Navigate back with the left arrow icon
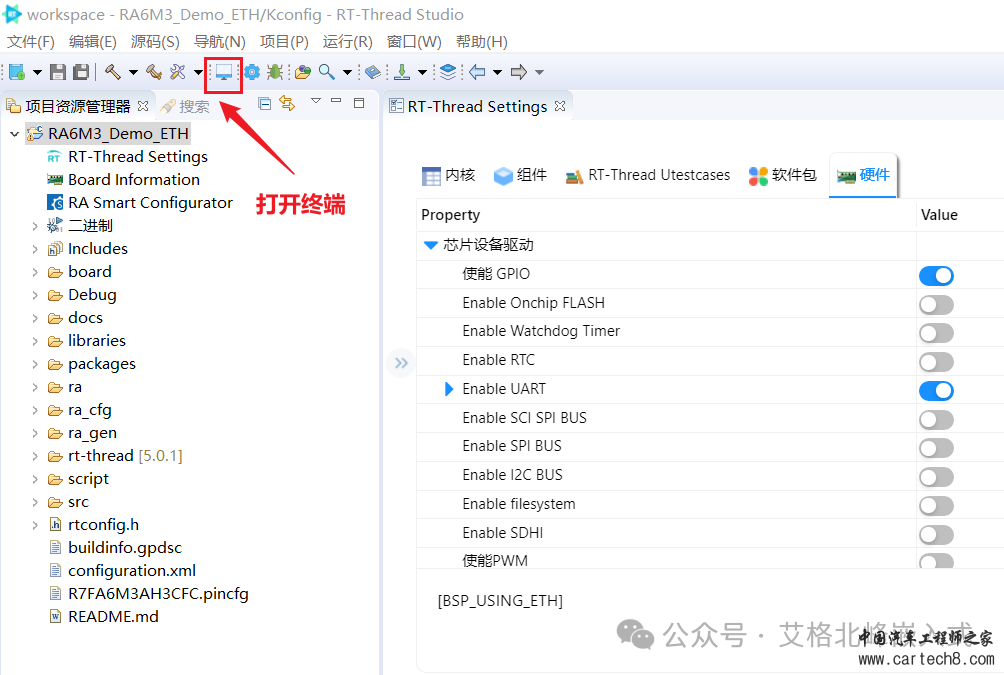 tap(477, 72)
